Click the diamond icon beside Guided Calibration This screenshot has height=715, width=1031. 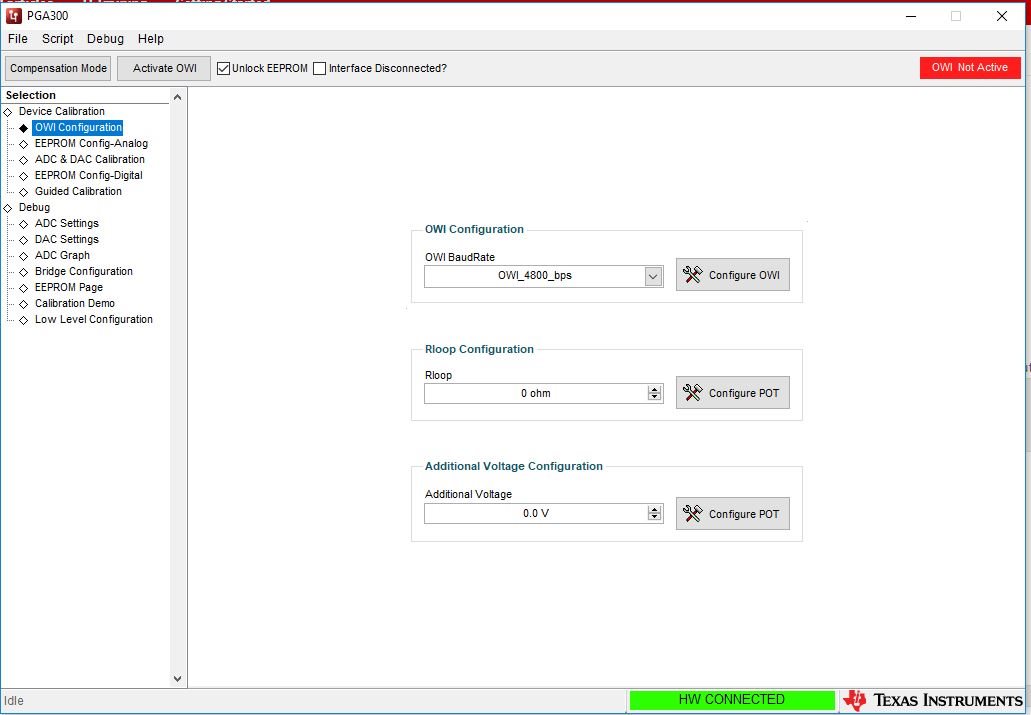coord(24,192)
